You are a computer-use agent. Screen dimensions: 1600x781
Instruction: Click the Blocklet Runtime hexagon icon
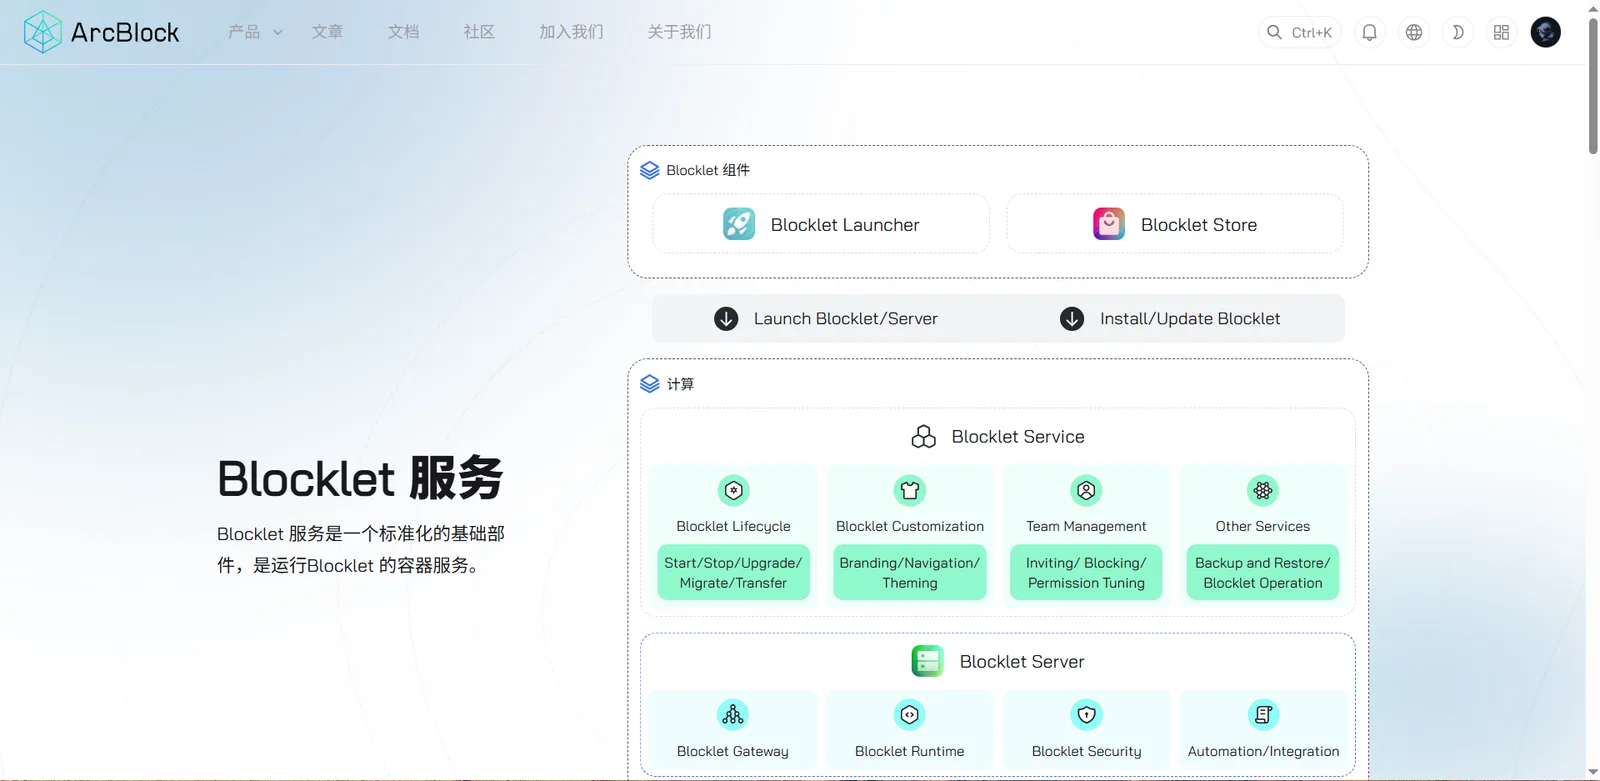point(910,715)
